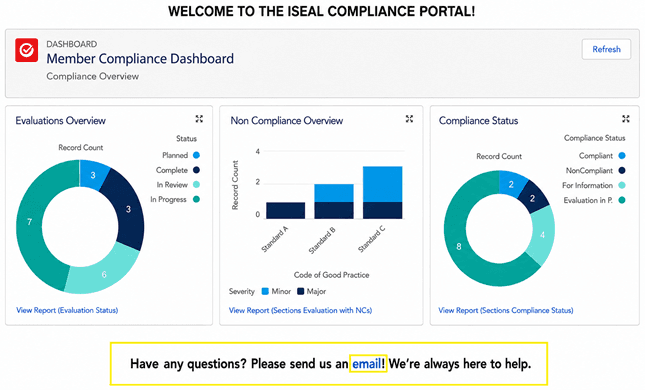Image resolution: width=645 pixels, height=390 pixels.
Task: Expand the Evaluations Overview chart
Action: tap(199, 119)
